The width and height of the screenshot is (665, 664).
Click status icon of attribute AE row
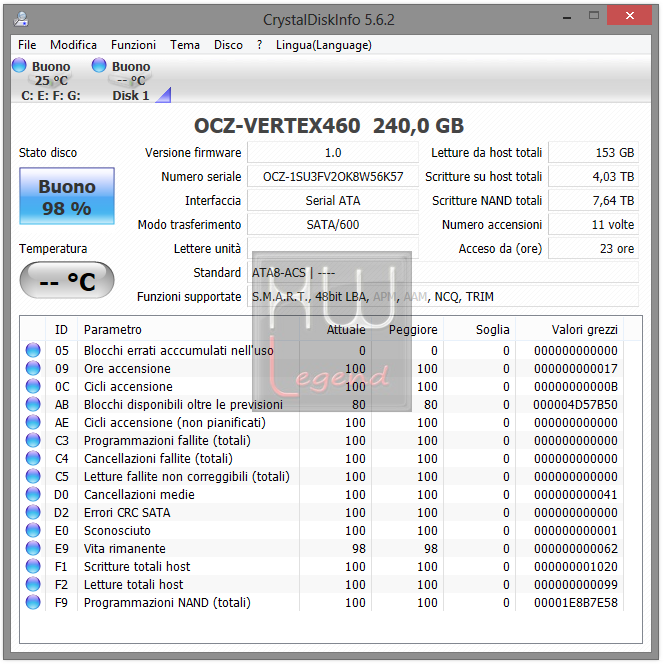tap(33, 422)
